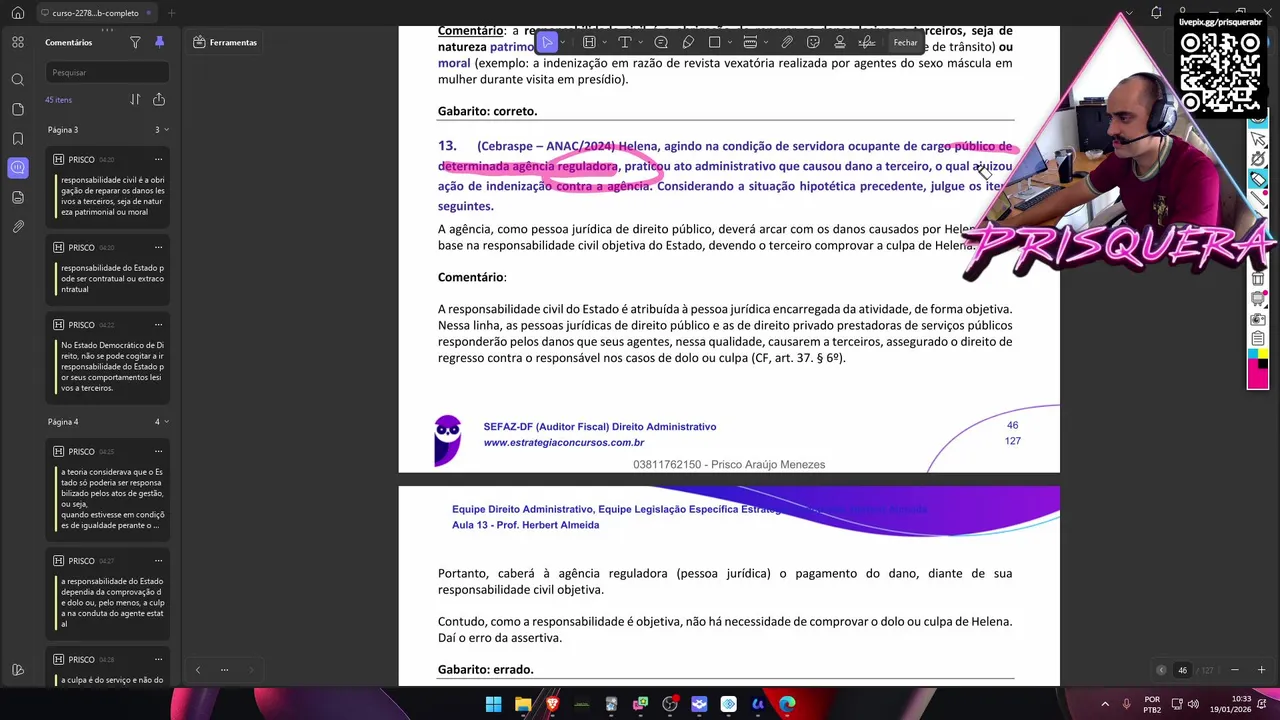Toggle the pin on the Comentários panel
Image resolution: width=1280 pixels, height=720 pixels.
(x=159, y=42)
